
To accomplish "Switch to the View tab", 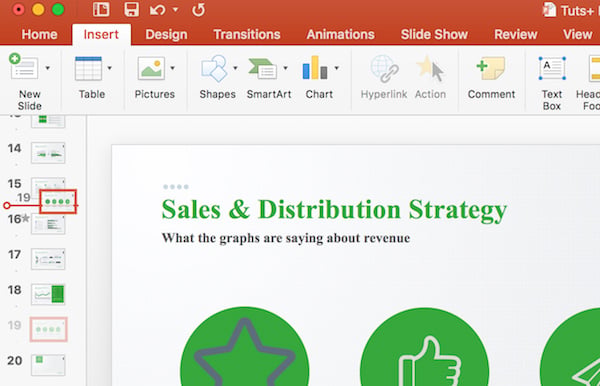I will point(577,34).
